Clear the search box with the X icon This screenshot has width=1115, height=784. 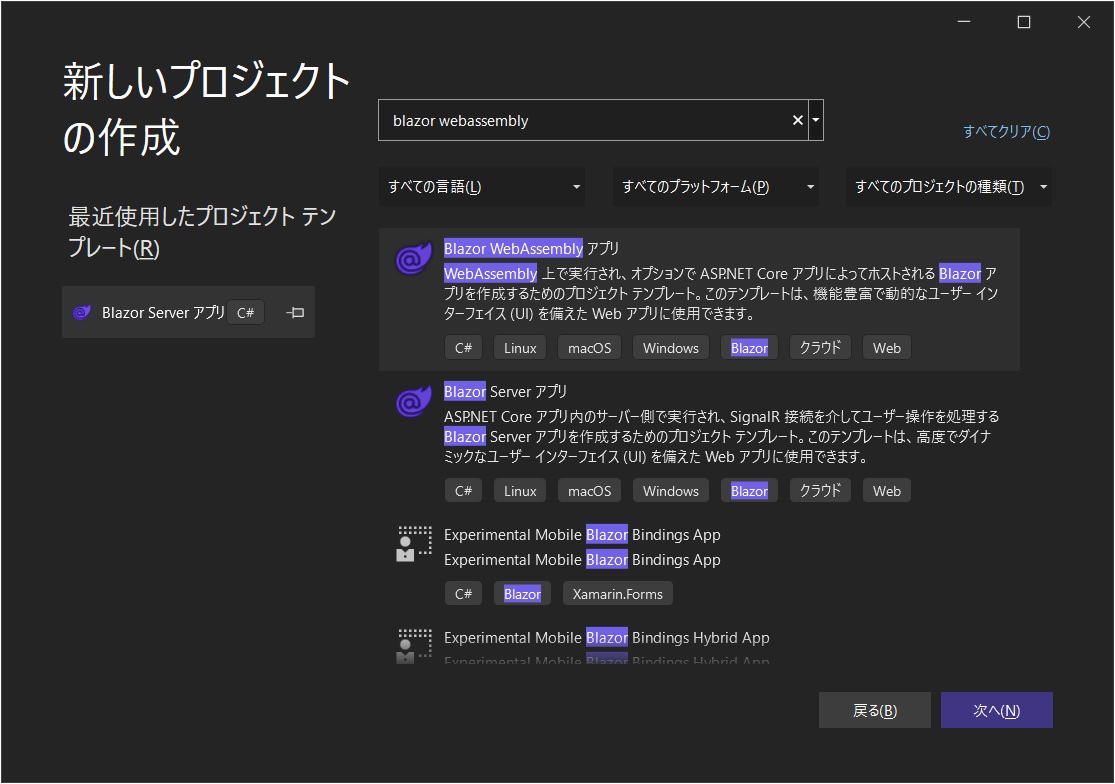click(x=798, y=121)
